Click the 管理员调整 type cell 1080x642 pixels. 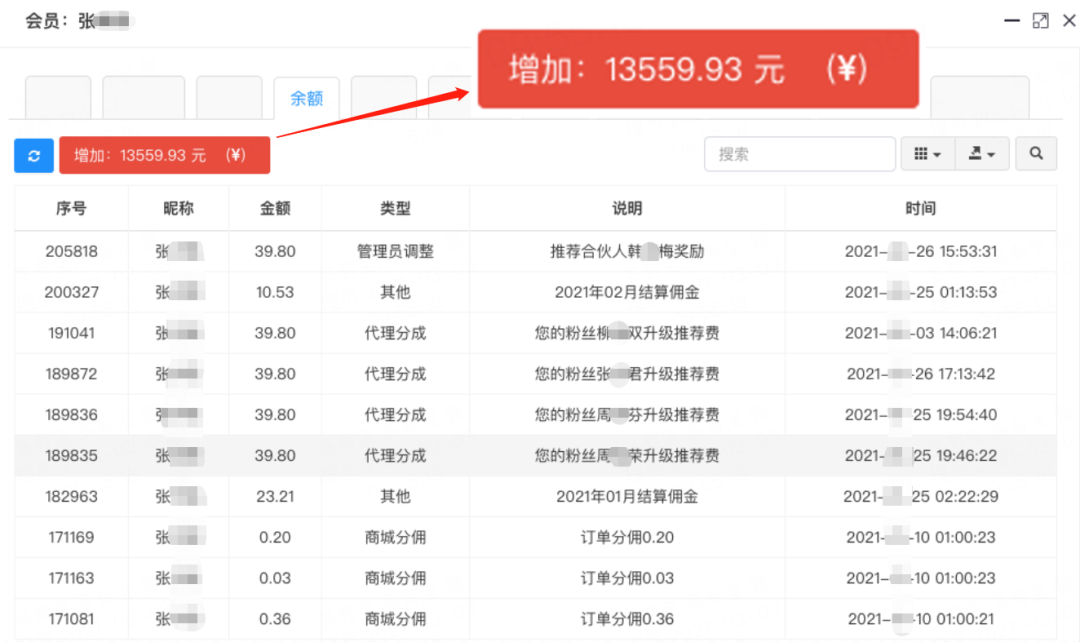point(395,252)
